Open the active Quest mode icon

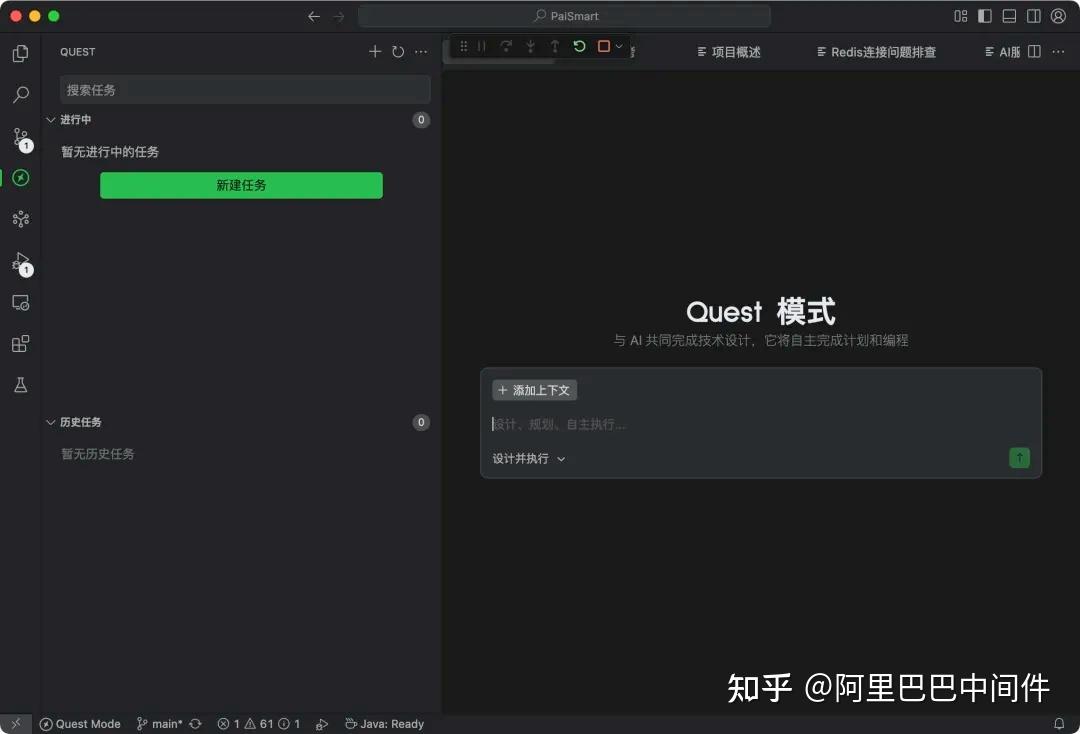point(20,178)
